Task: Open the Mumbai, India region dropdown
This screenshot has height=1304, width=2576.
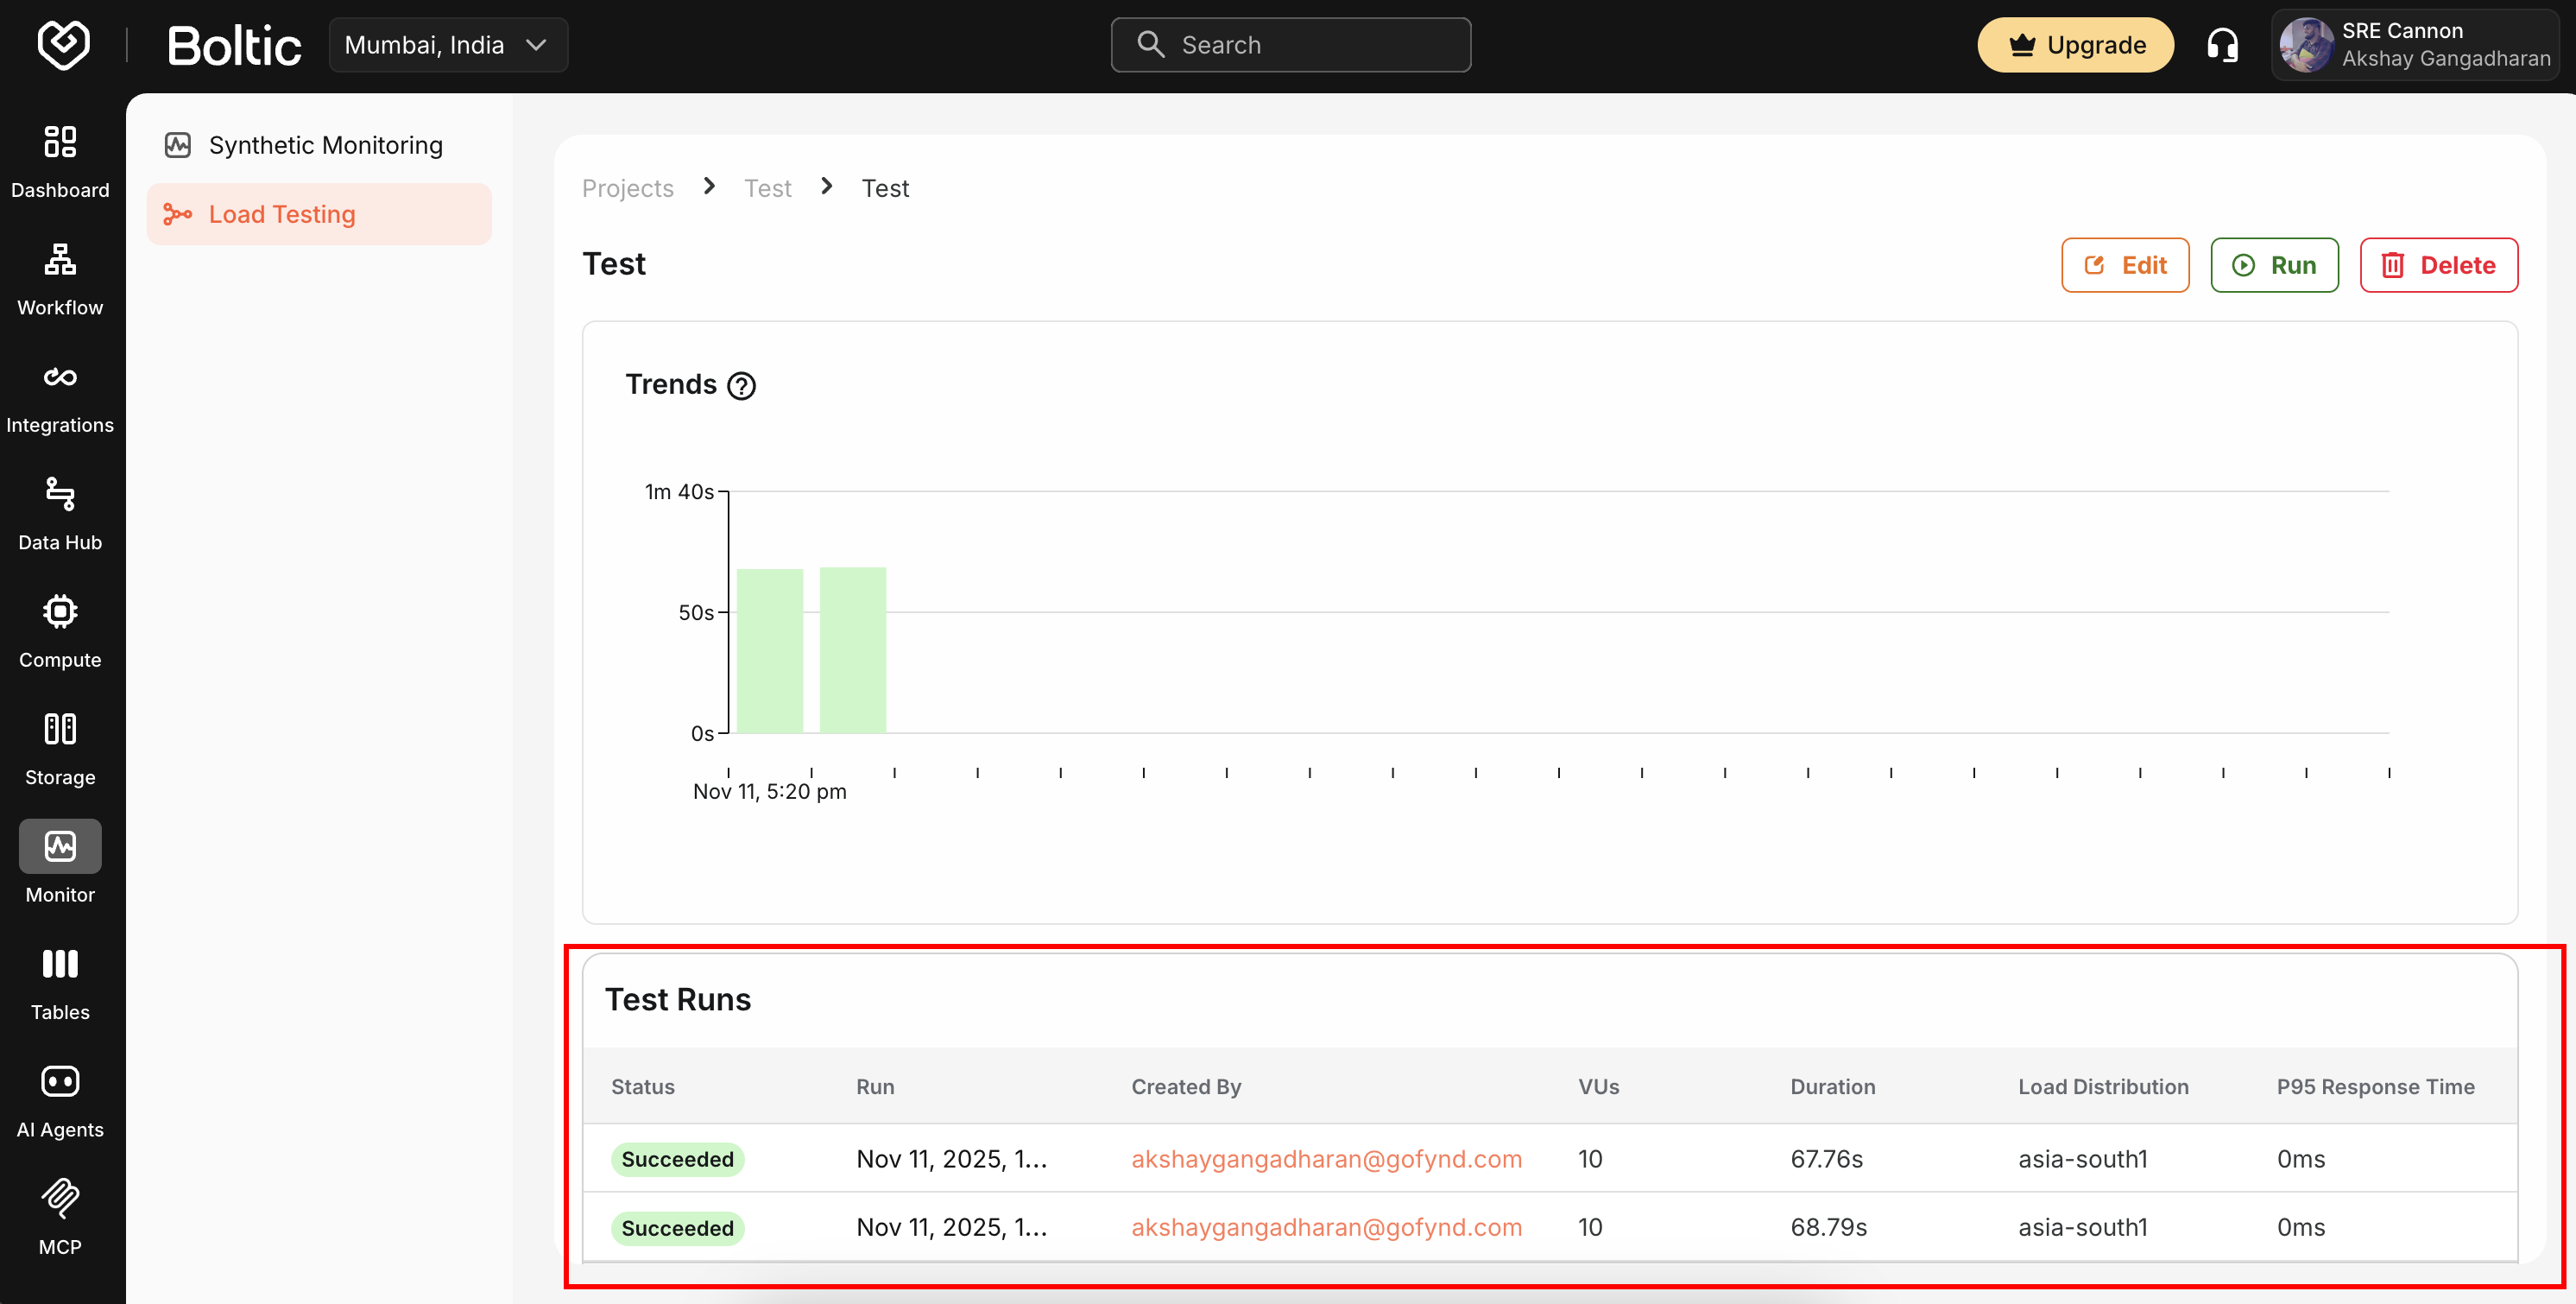Action: 448,44
